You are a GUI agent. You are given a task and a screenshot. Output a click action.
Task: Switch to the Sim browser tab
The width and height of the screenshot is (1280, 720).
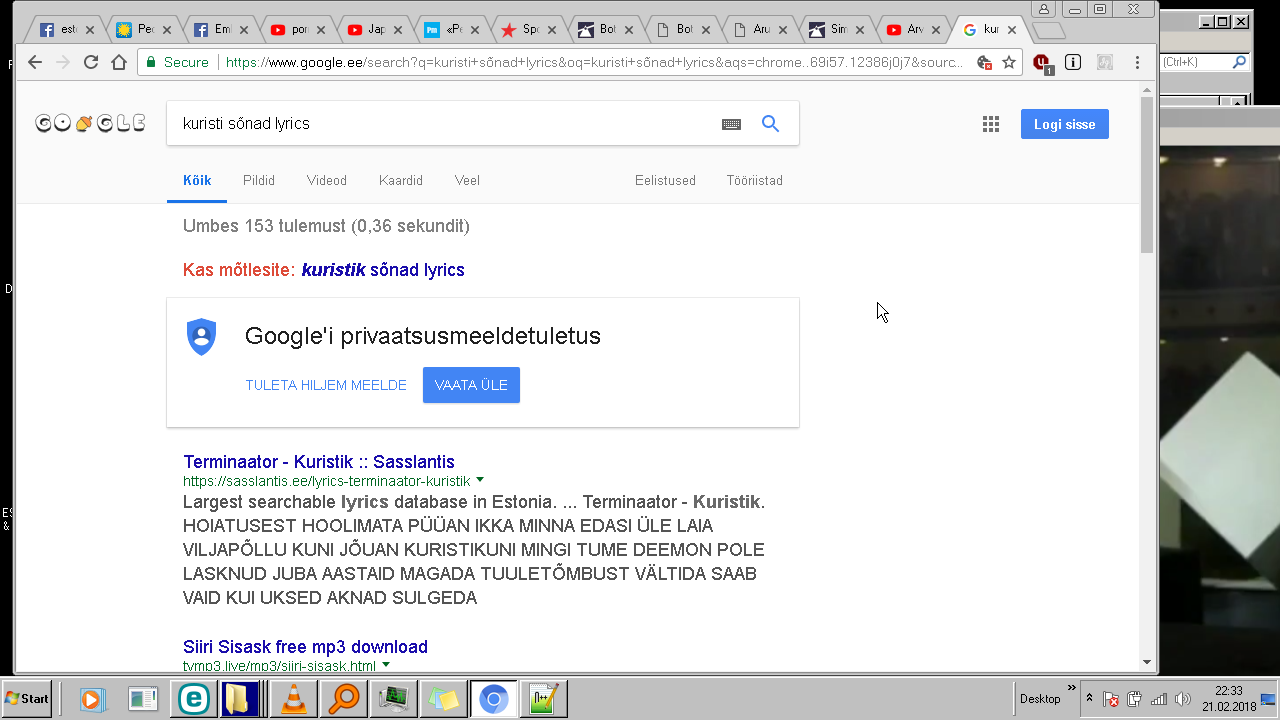835,30
